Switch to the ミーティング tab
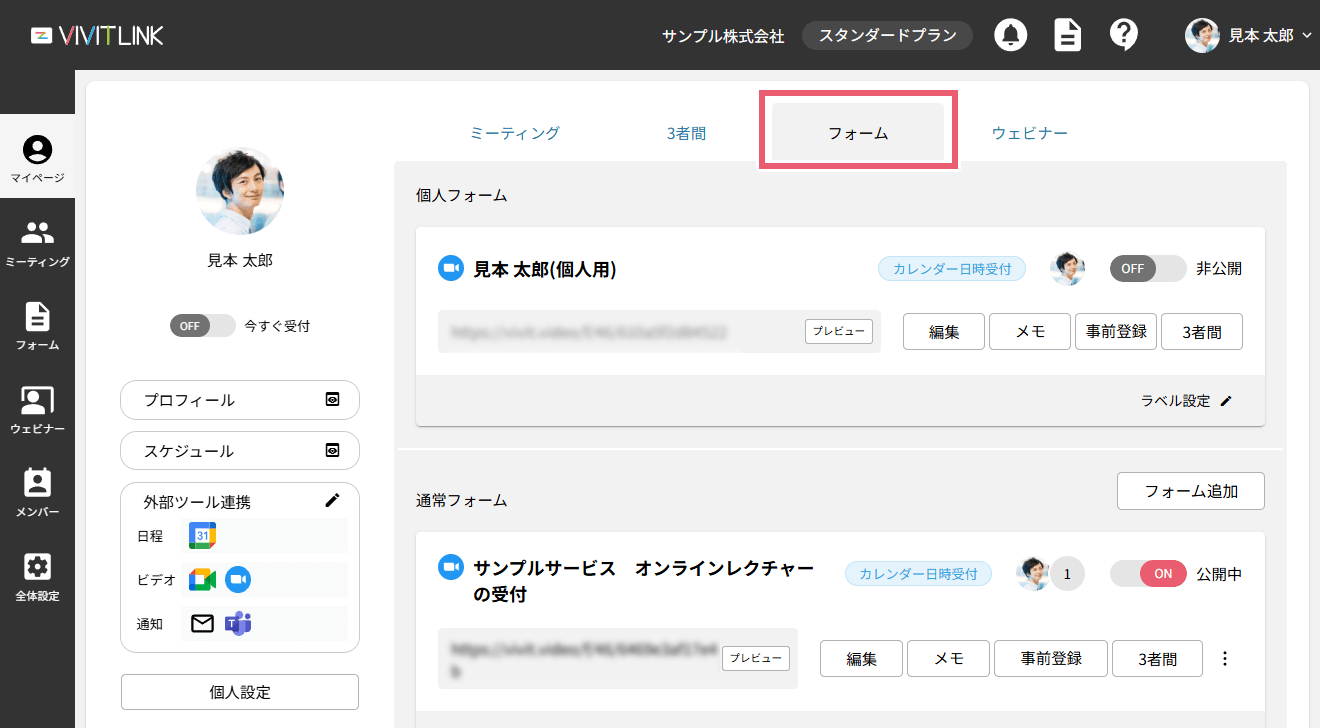The height and width of the screenshot is (728, 1320). [514, 133]
